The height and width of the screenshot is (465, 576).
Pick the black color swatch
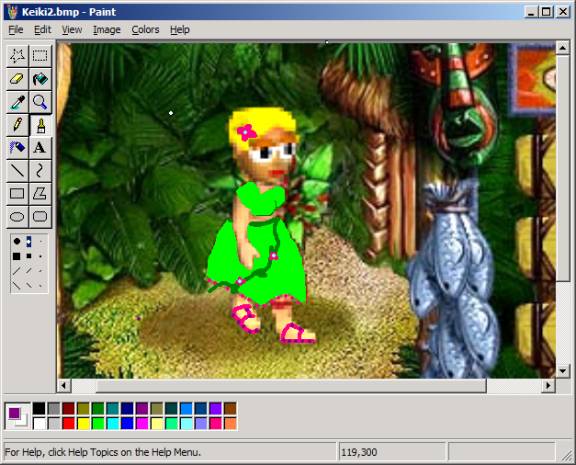39,408
